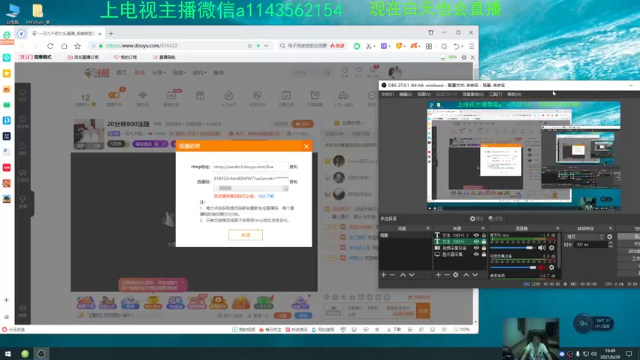Open third menu in OBS menu bar

pyautogui.click(x=424, y=94)
